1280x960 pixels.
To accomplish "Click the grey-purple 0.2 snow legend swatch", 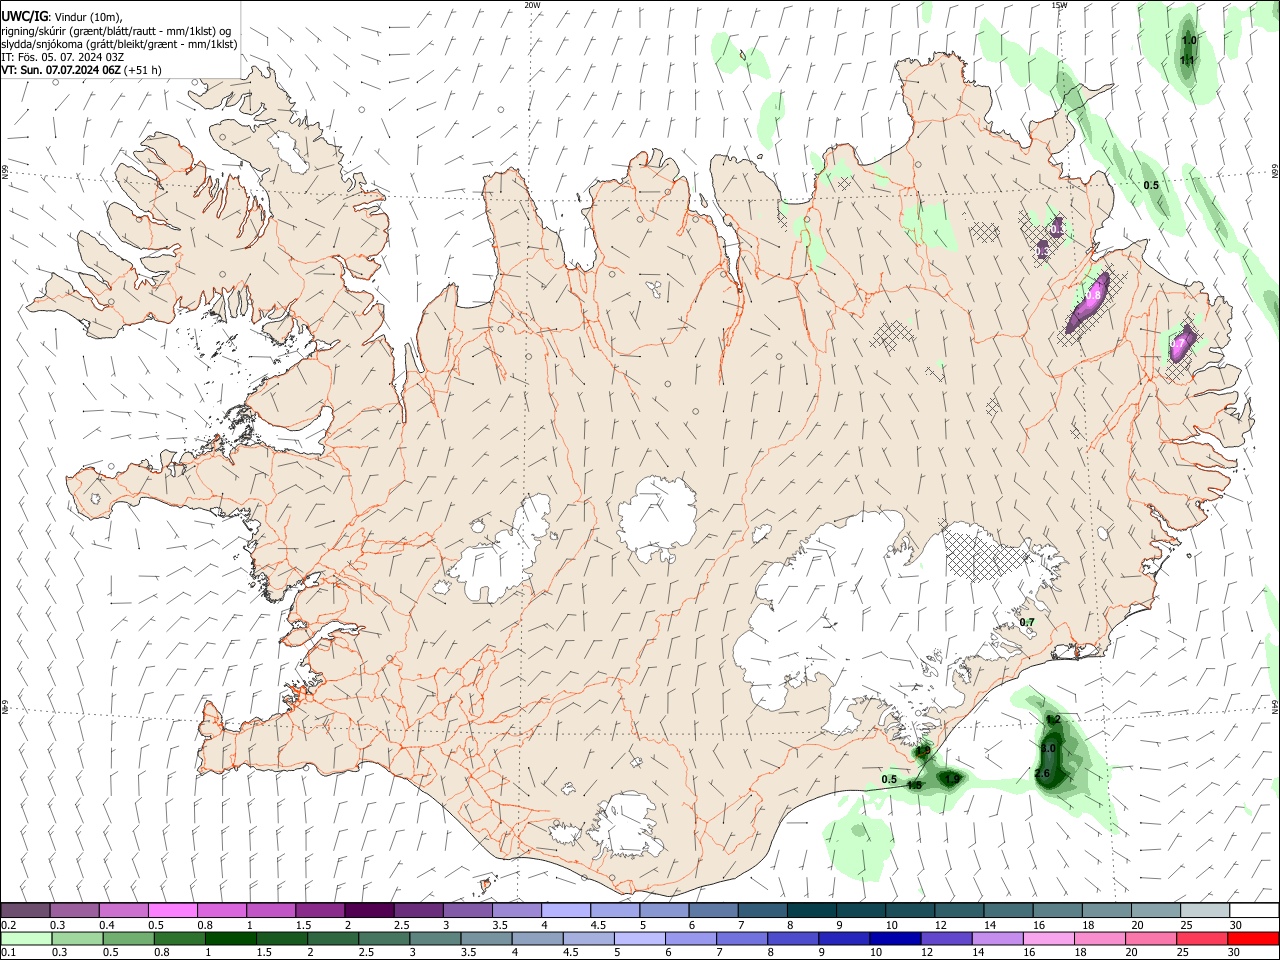I will 25,910.
